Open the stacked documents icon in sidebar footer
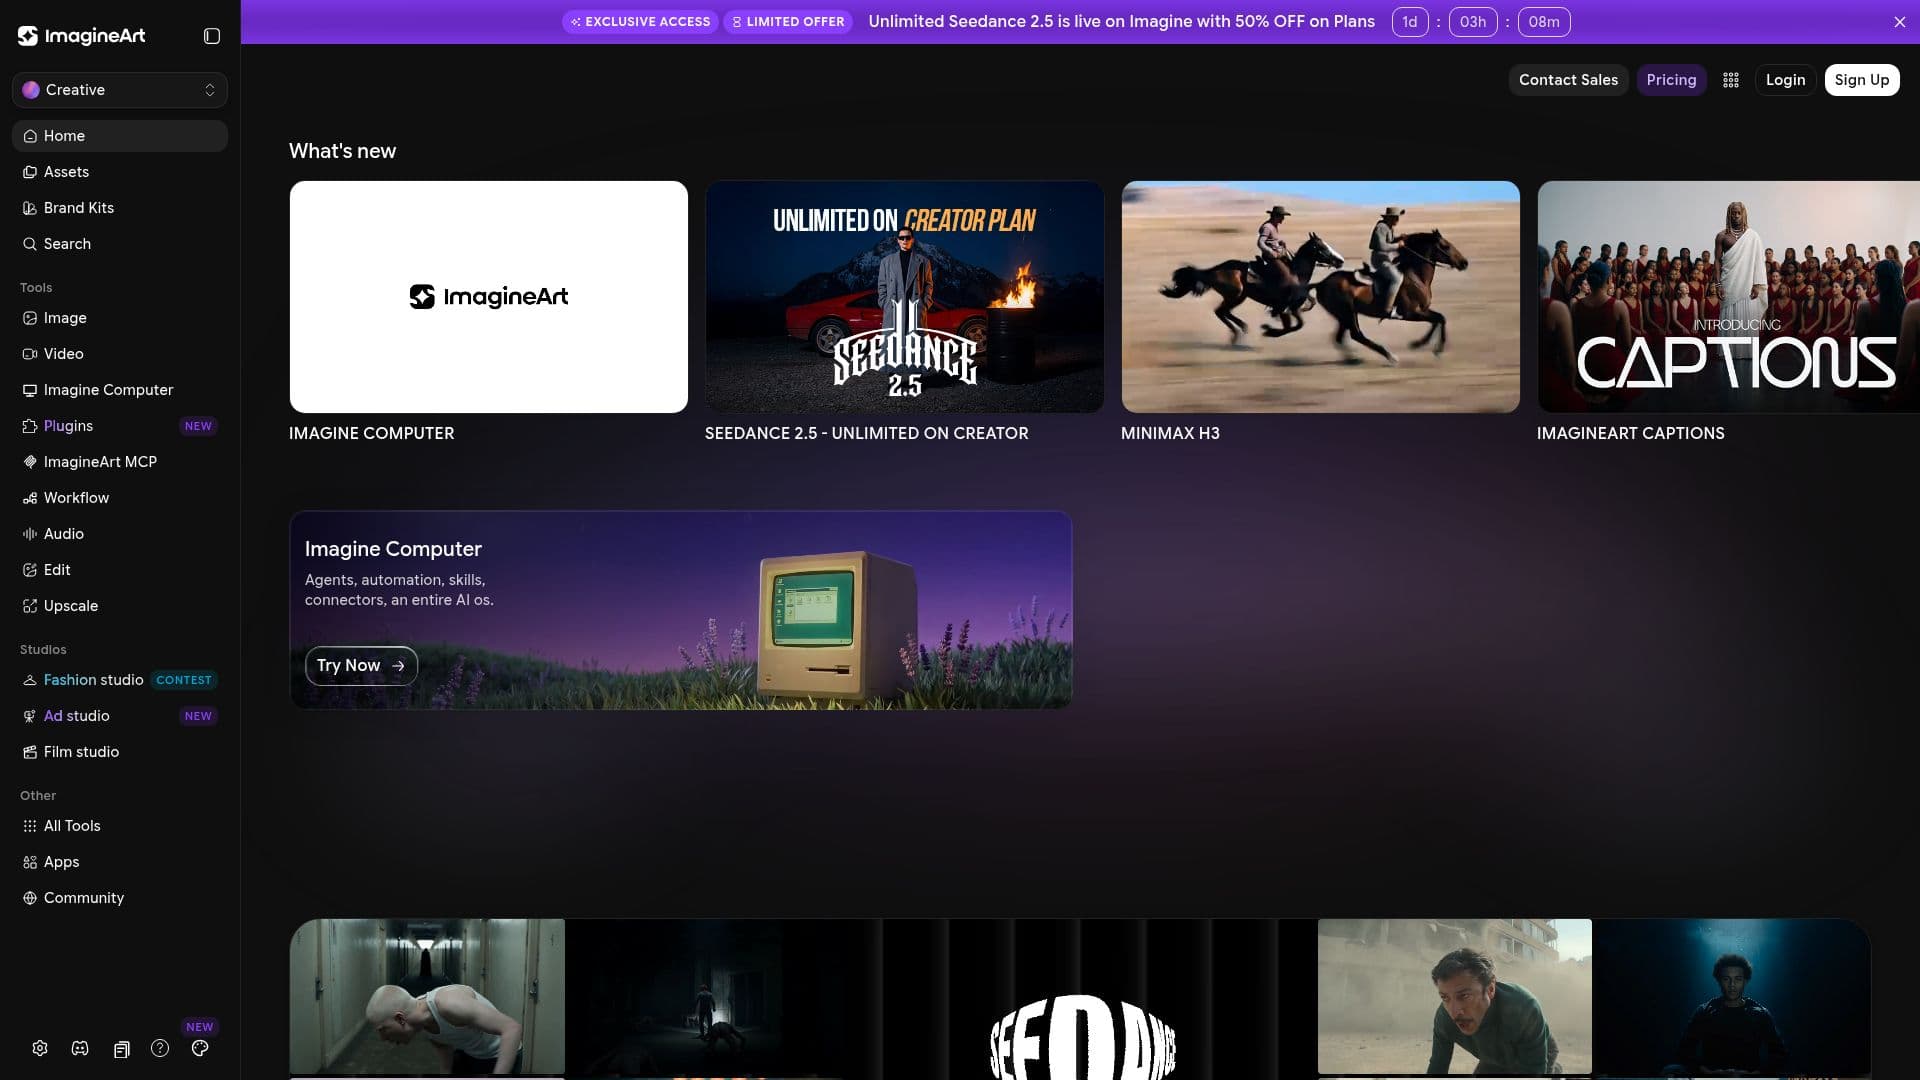1920x1080 pixels. (x=121, y=1049)
